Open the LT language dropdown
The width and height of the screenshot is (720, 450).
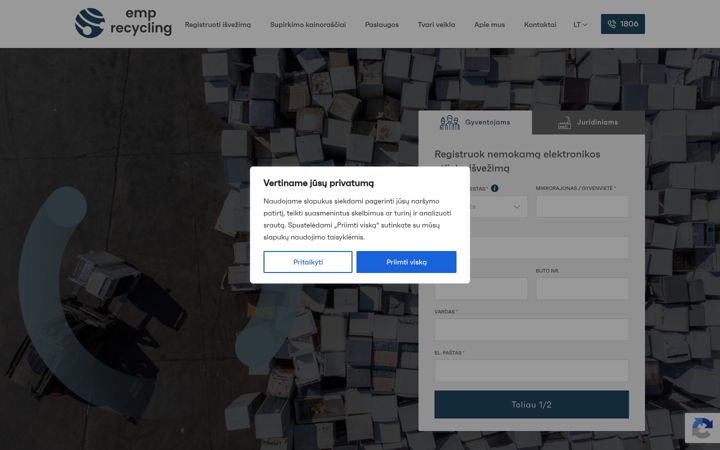(x=580, y=25)
